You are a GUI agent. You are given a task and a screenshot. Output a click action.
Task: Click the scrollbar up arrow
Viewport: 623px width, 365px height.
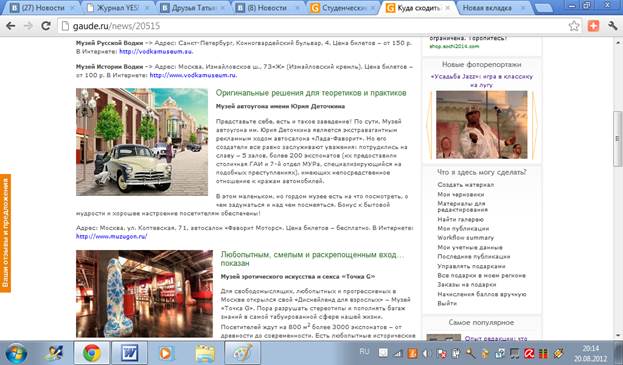pyautogui.click(x=618, y=42)
